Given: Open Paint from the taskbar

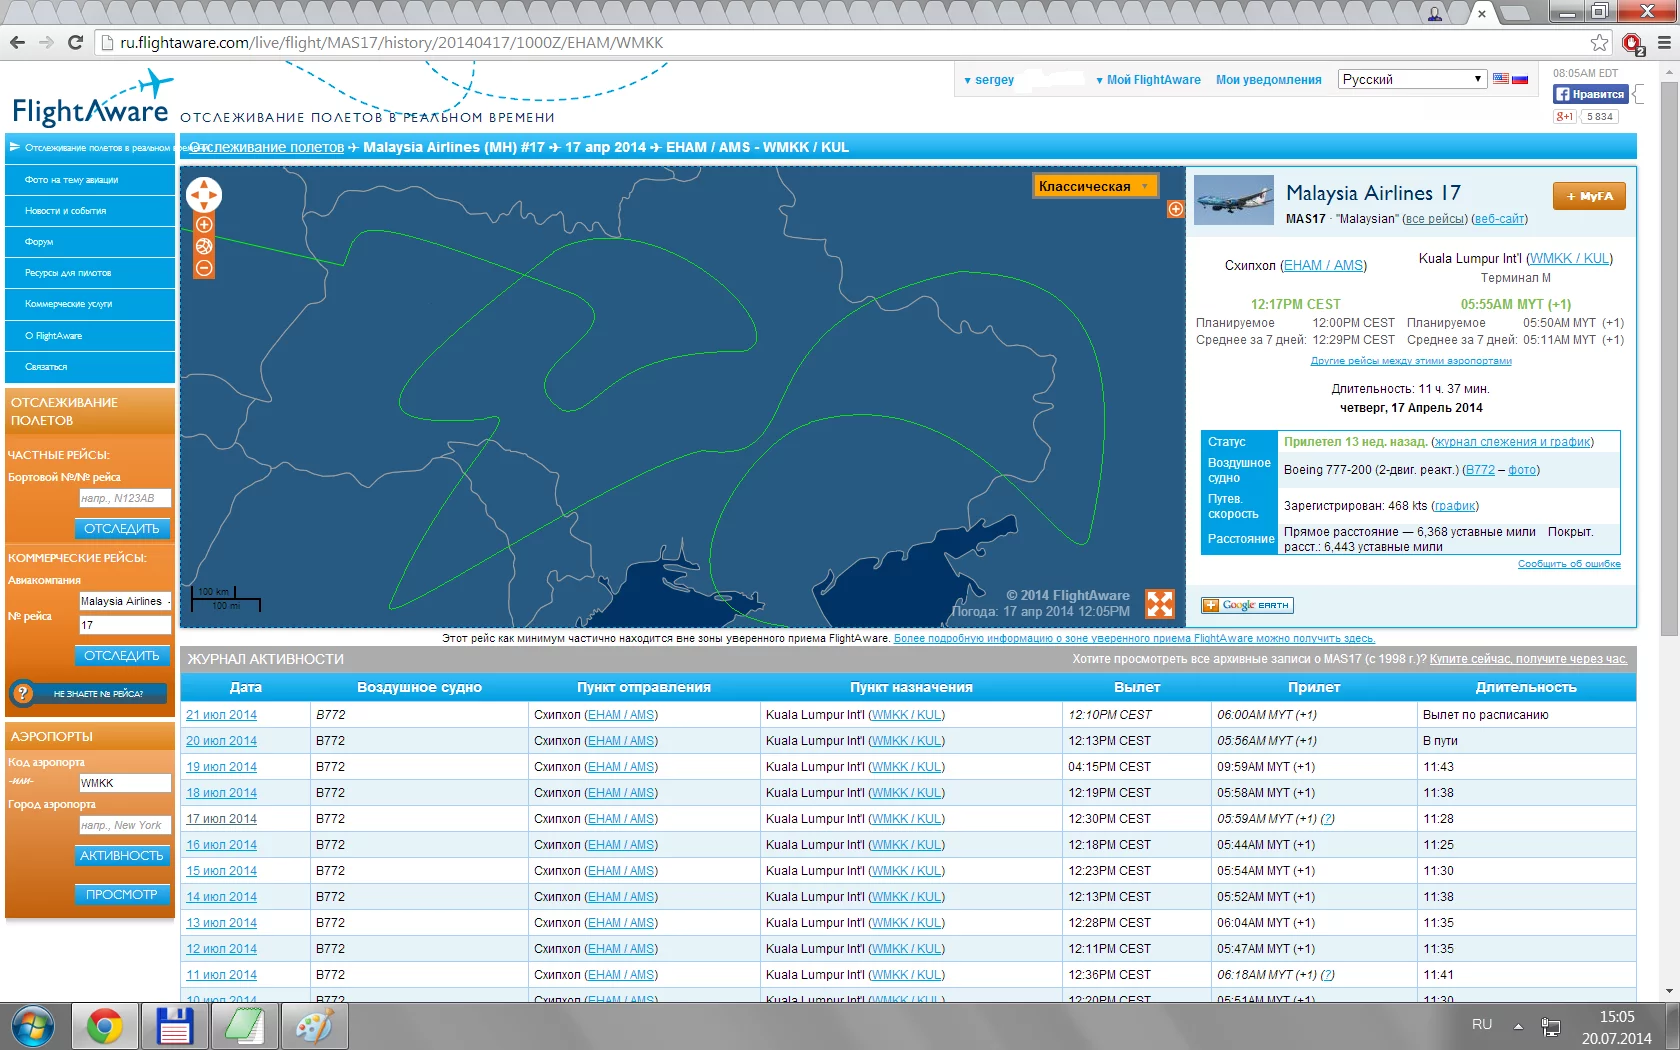Looking at the screenshot, I should (313, 1027).
